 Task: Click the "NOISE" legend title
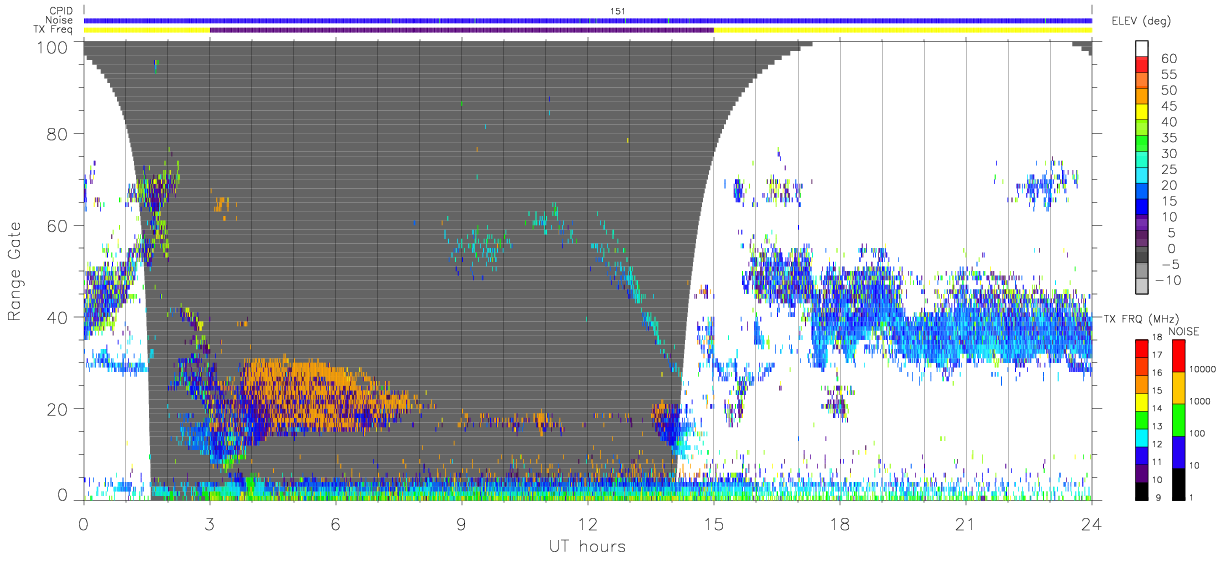[x=1183, y=331]
